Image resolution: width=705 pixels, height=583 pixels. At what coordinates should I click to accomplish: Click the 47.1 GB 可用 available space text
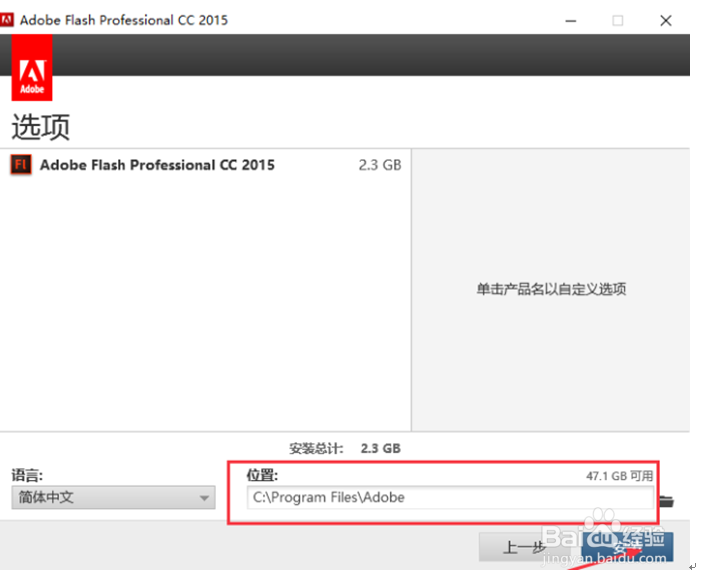(619, 476)
